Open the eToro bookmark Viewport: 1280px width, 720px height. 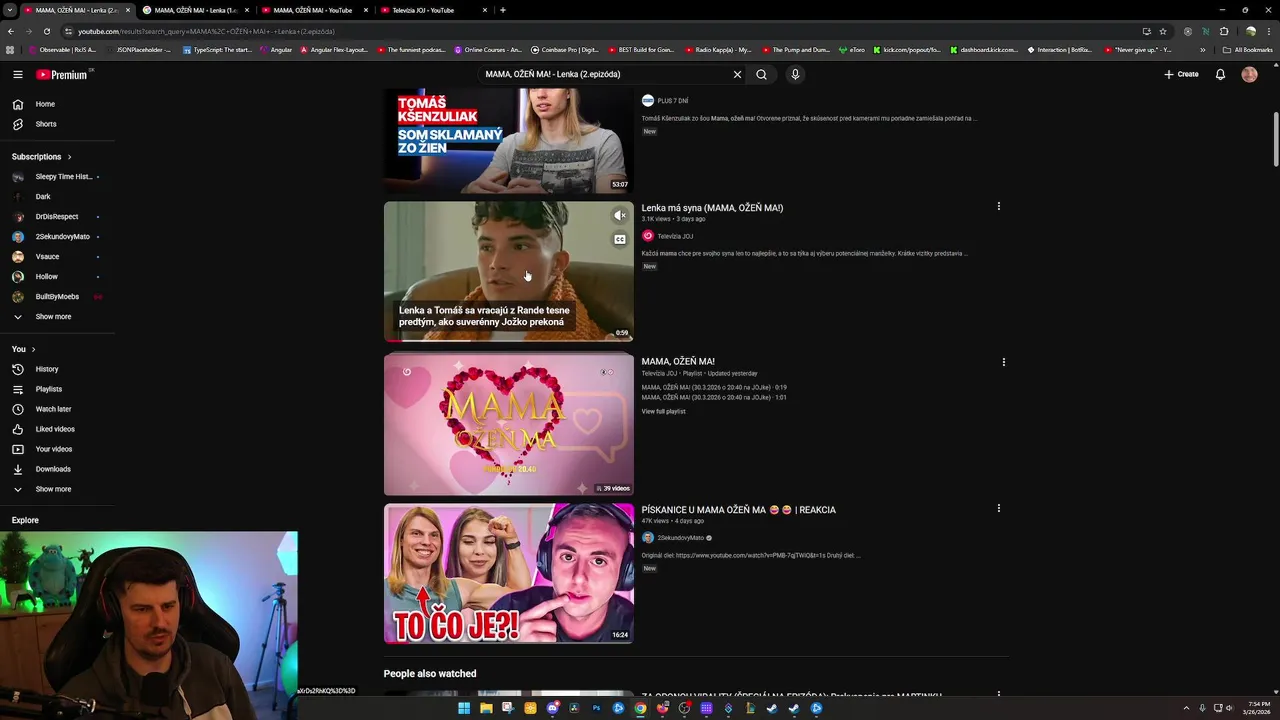pyautogui.click(x=852, y=49)
